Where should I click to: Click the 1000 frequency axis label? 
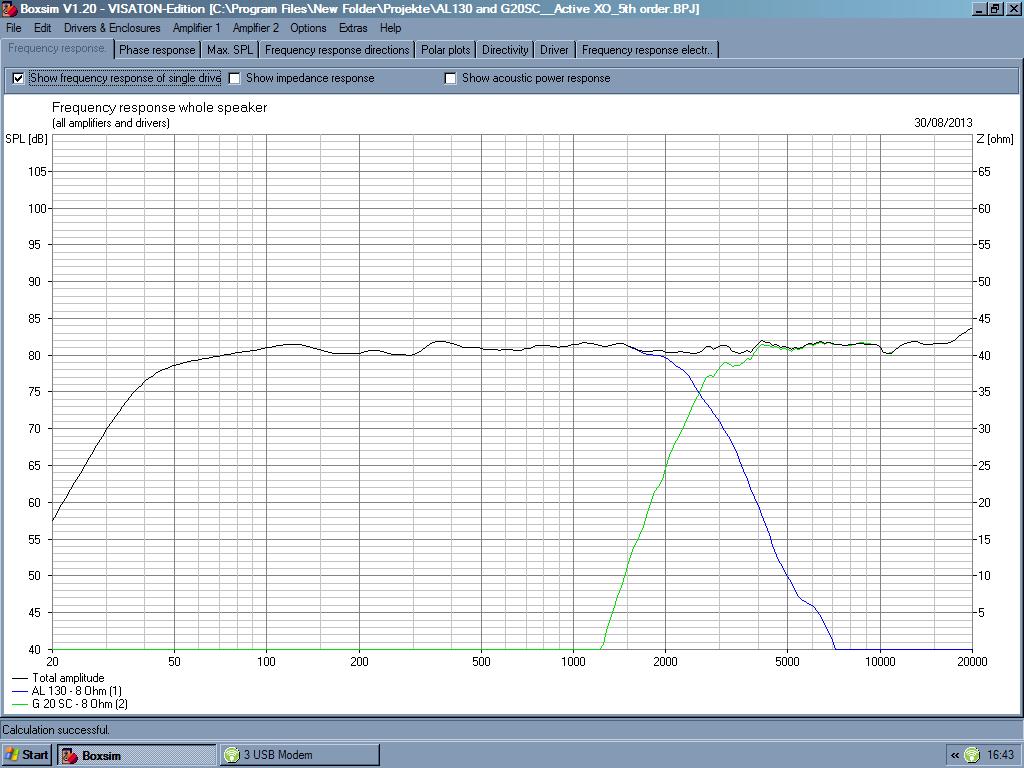[x=573, y=662]
